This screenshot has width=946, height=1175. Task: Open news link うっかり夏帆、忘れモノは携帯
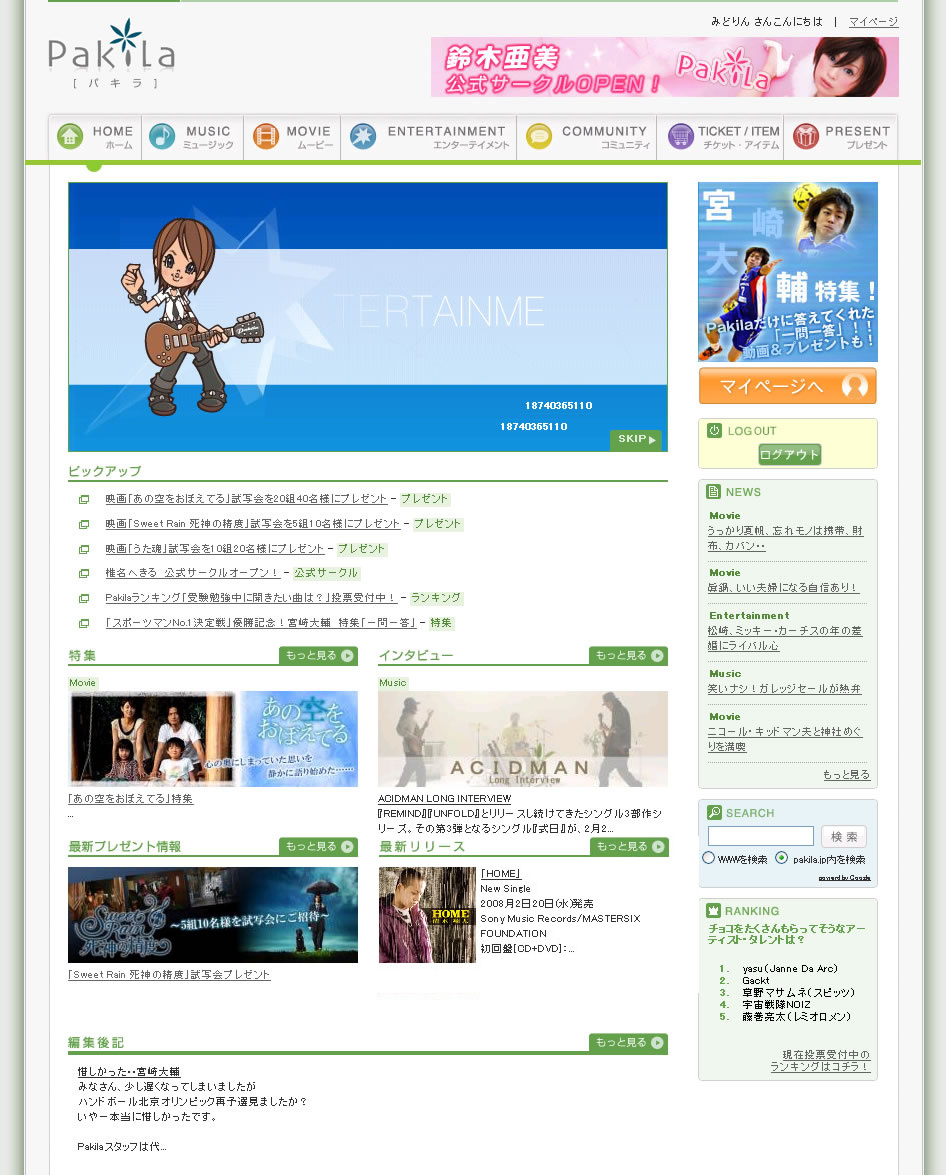[x=785, y=538]
